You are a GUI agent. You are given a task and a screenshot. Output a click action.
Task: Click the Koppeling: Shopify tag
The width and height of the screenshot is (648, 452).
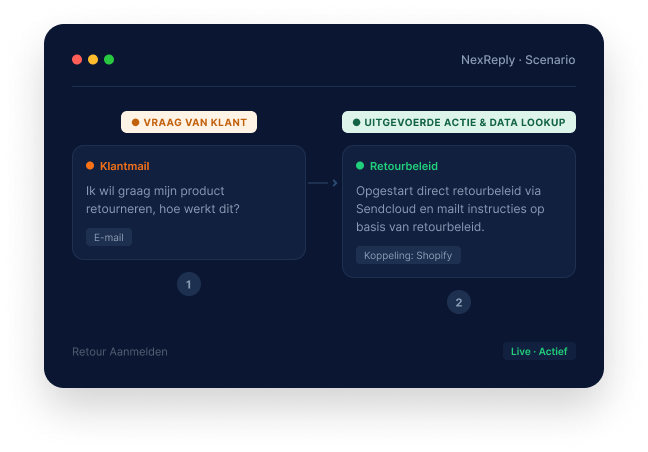pos(408,255)
